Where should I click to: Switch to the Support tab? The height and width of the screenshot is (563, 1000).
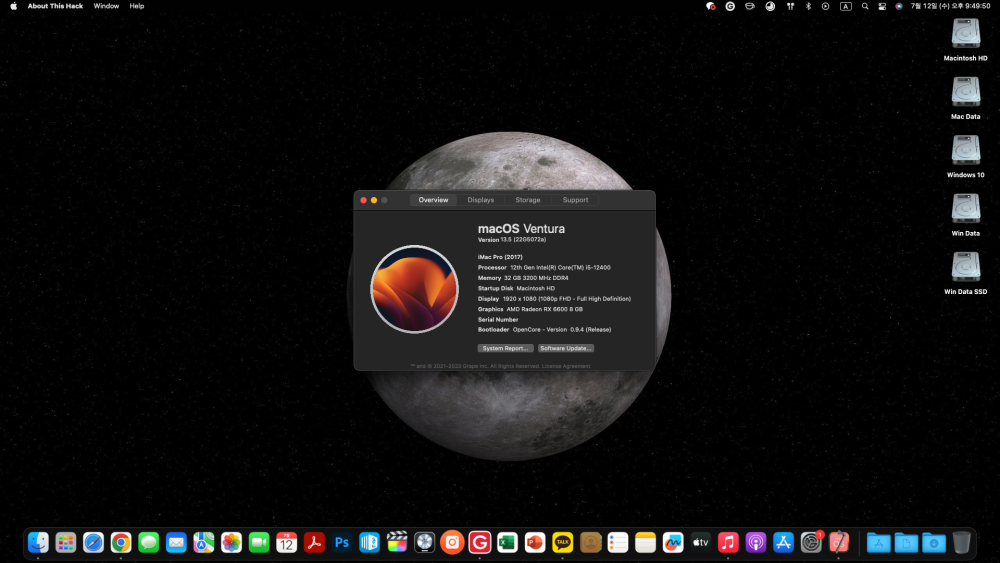pyautogui.click(x=575, y=200)
